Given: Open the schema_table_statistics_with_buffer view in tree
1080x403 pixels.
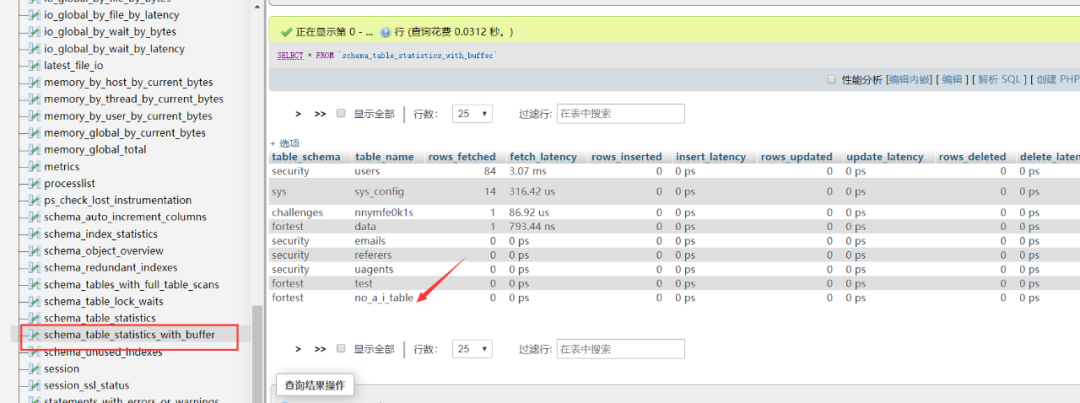Looking at the screenshot, I should [x=129, y=335].
